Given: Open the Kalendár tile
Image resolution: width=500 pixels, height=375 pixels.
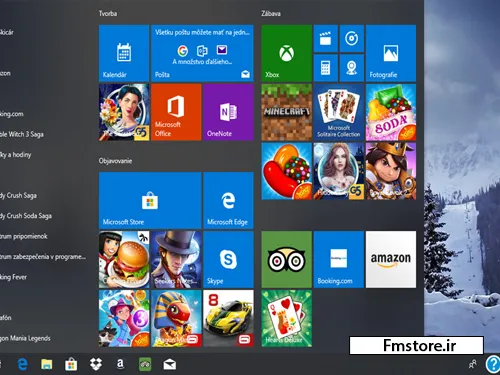Looking at the screenshot, I should 124,53.
